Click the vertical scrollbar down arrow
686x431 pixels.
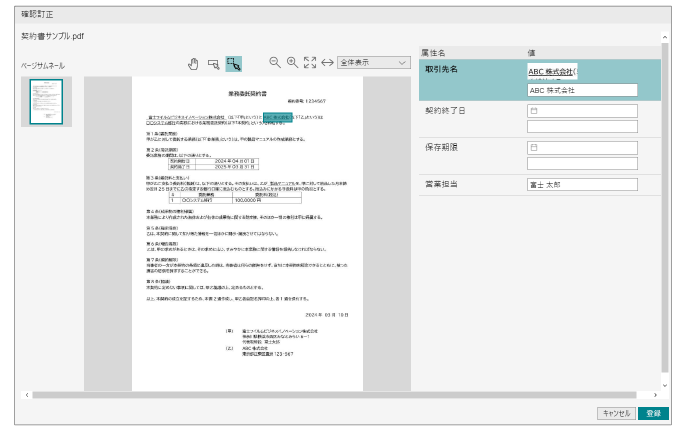point(665,385)
